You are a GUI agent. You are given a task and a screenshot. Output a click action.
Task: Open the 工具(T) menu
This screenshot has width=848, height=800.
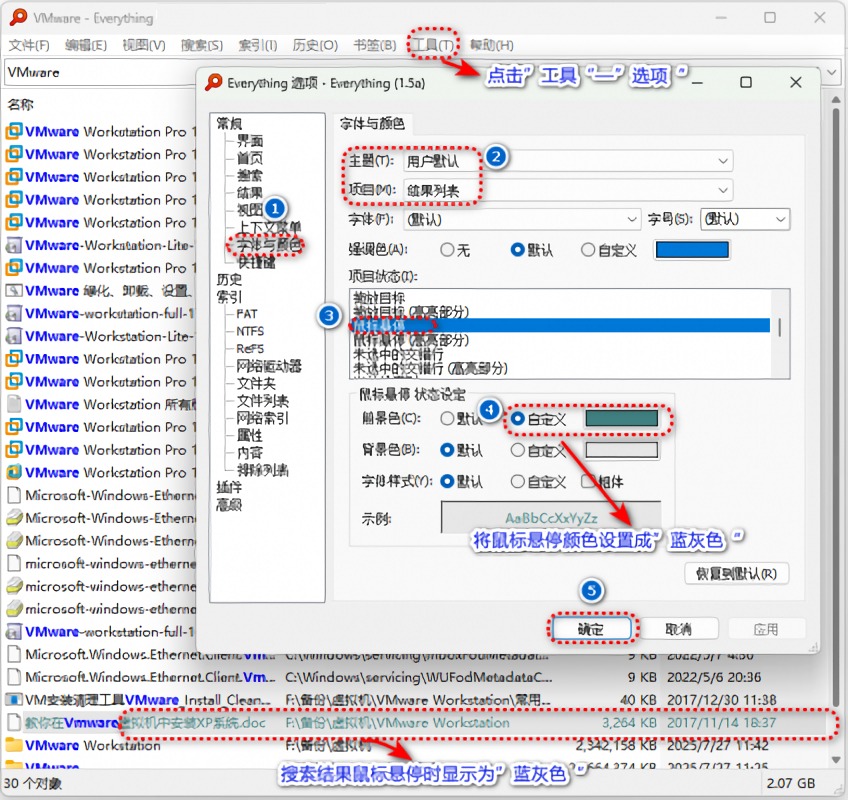[x=433, y=44]
